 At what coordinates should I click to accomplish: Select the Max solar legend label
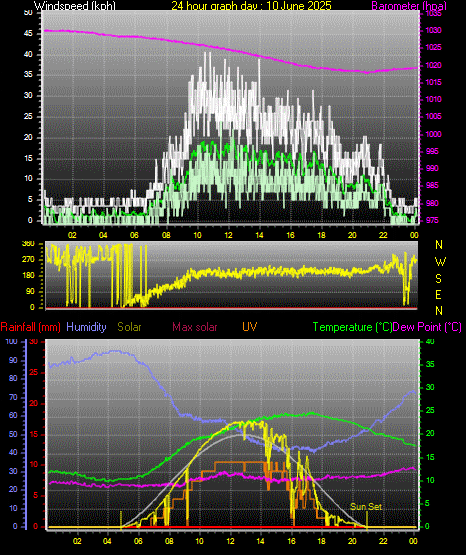[x=195, y=327]
